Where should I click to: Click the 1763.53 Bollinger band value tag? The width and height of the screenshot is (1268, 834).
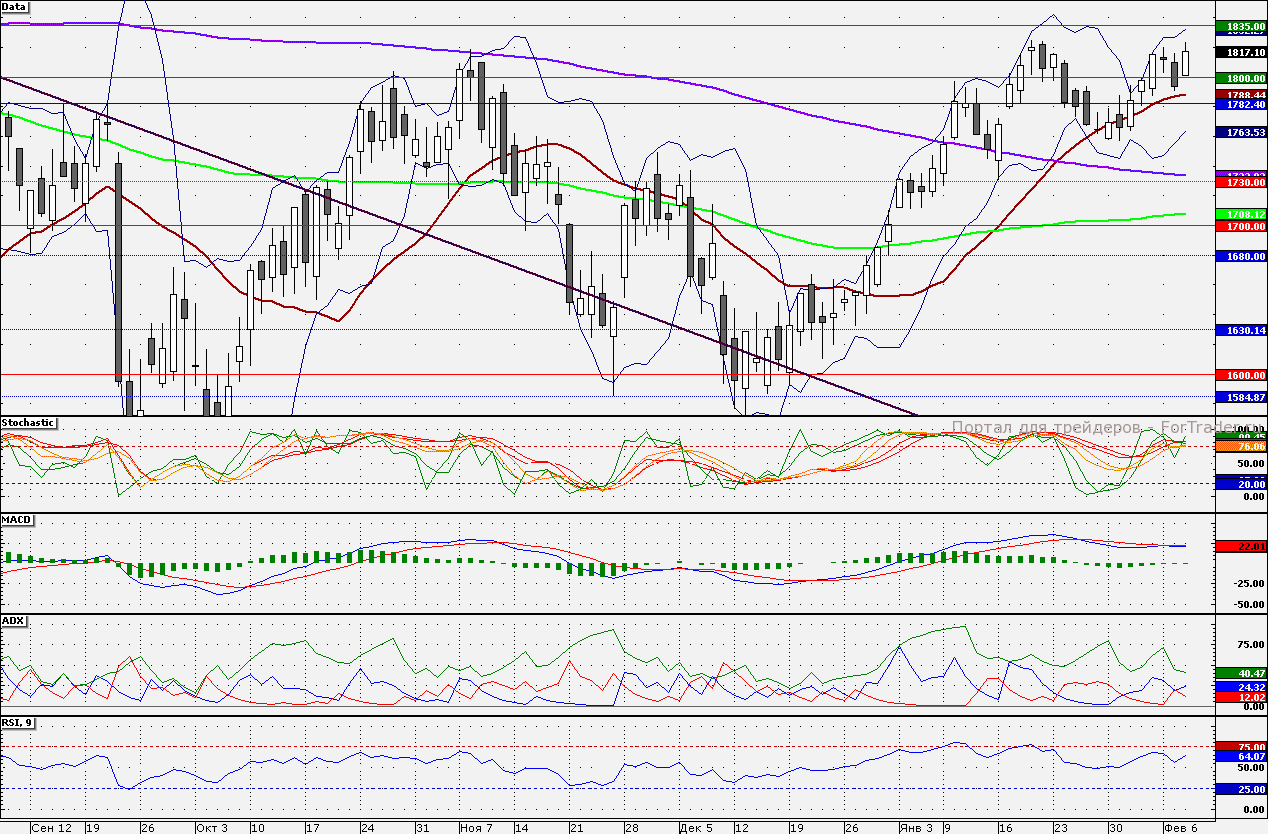pyautogui.click(x=1240, y=132)
